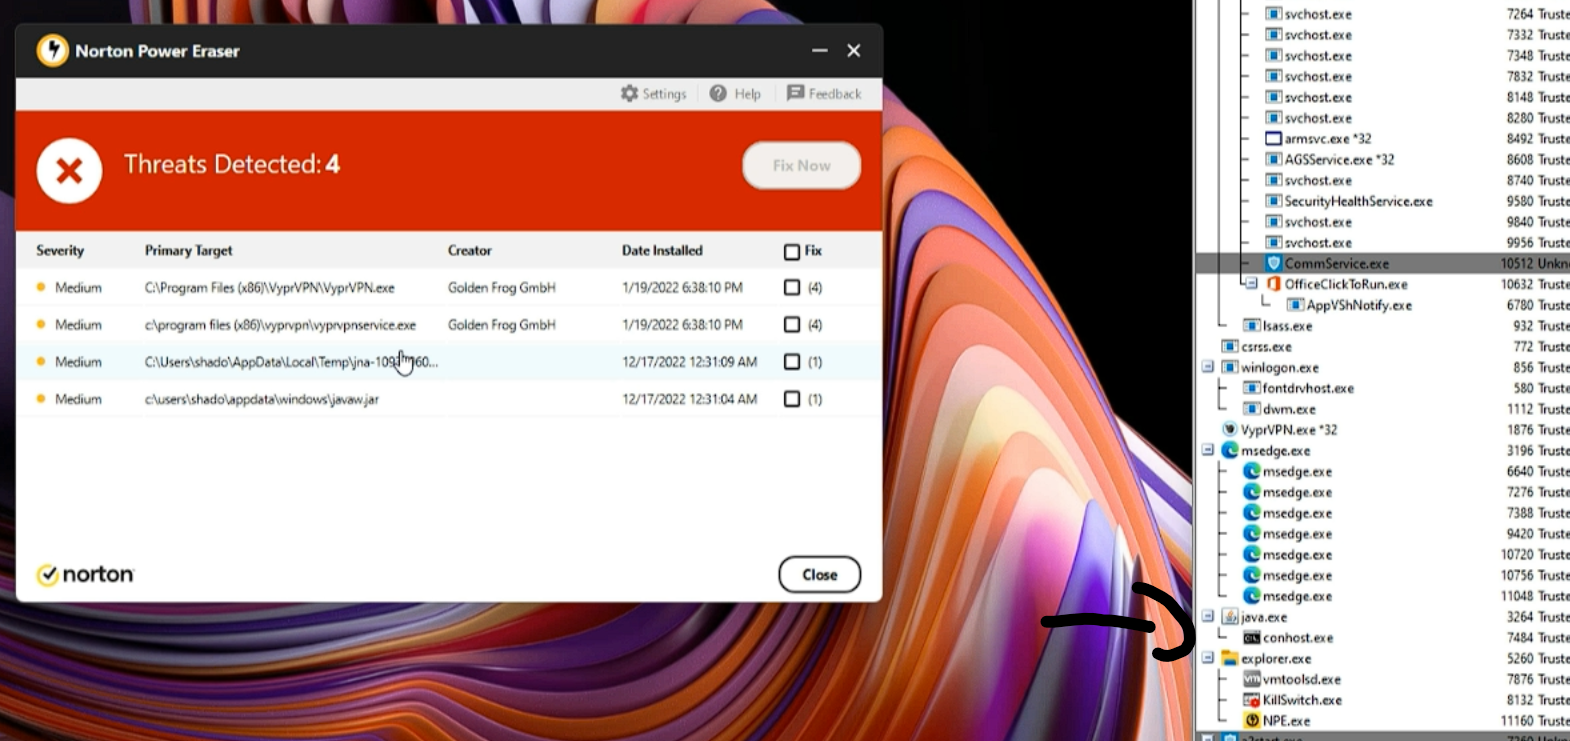Collapse the winlogon.exe process tree
Screen dimensions: 1570x741
(1208, 368)
